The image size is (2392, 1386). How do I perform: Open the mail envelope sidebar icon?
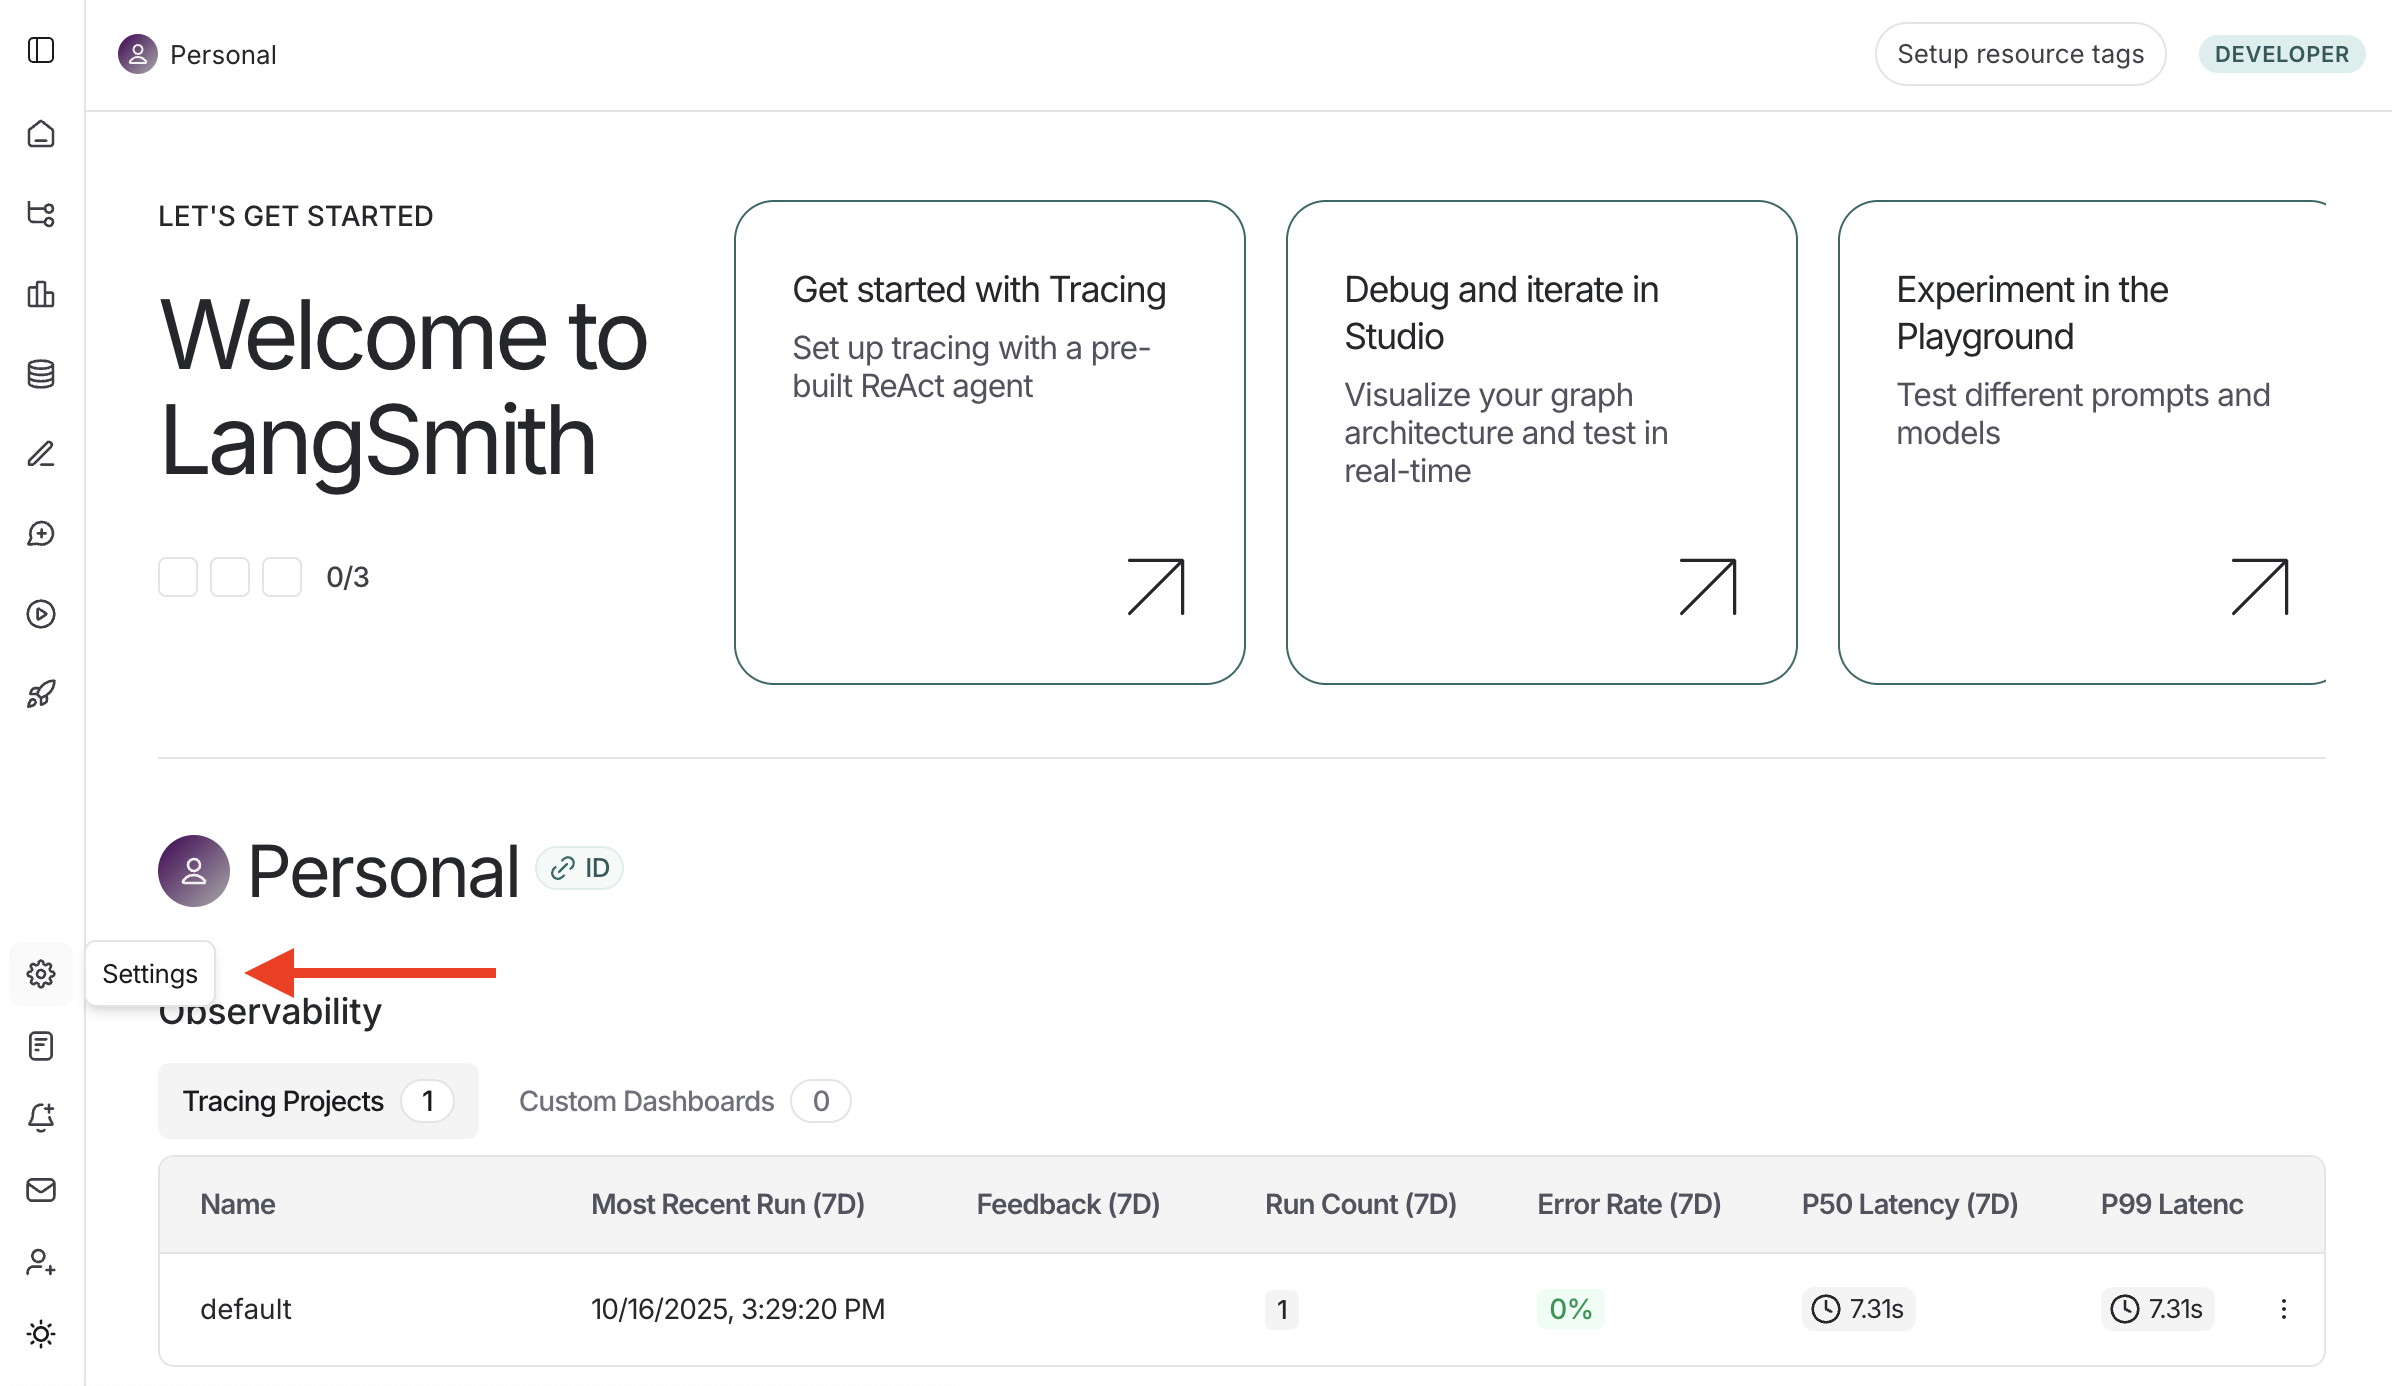pos(41,1190)
